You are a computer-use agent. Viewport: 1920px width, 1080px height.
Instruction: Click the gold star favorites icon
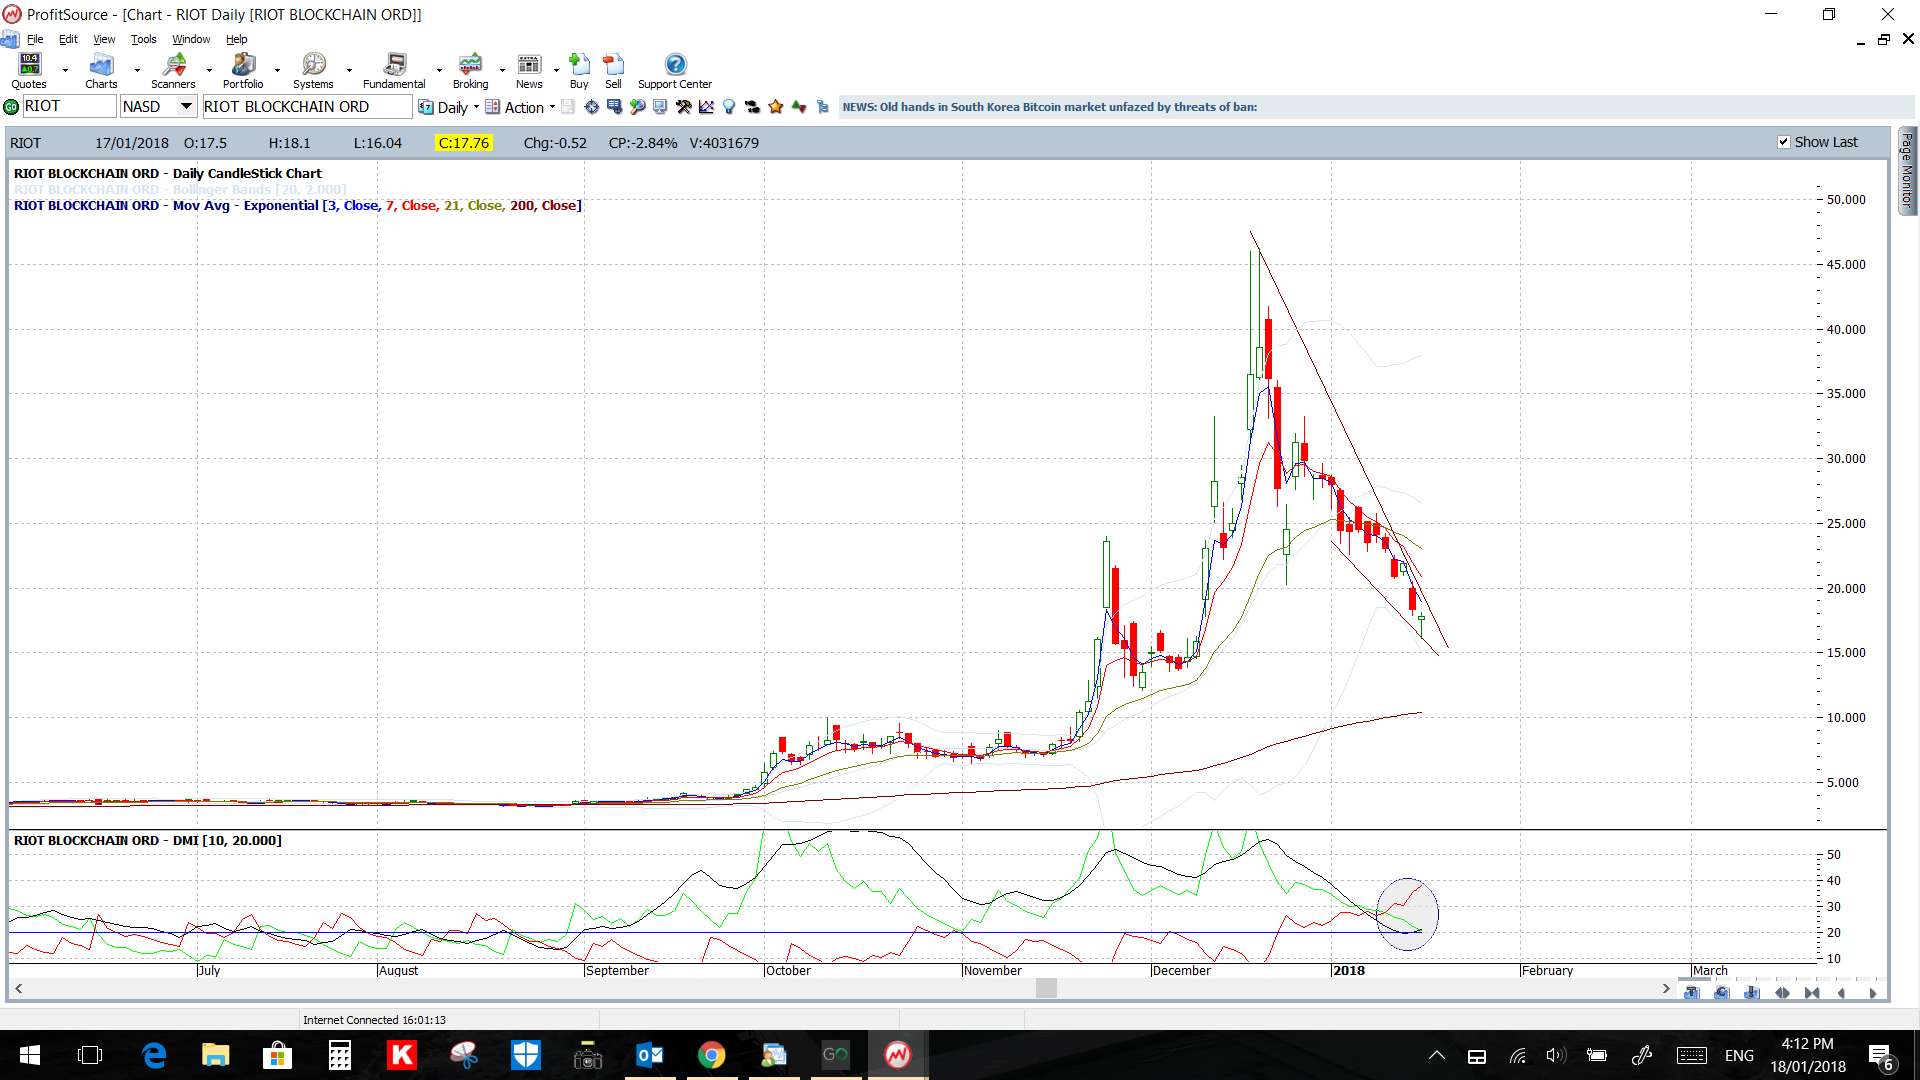click(775, 107)
